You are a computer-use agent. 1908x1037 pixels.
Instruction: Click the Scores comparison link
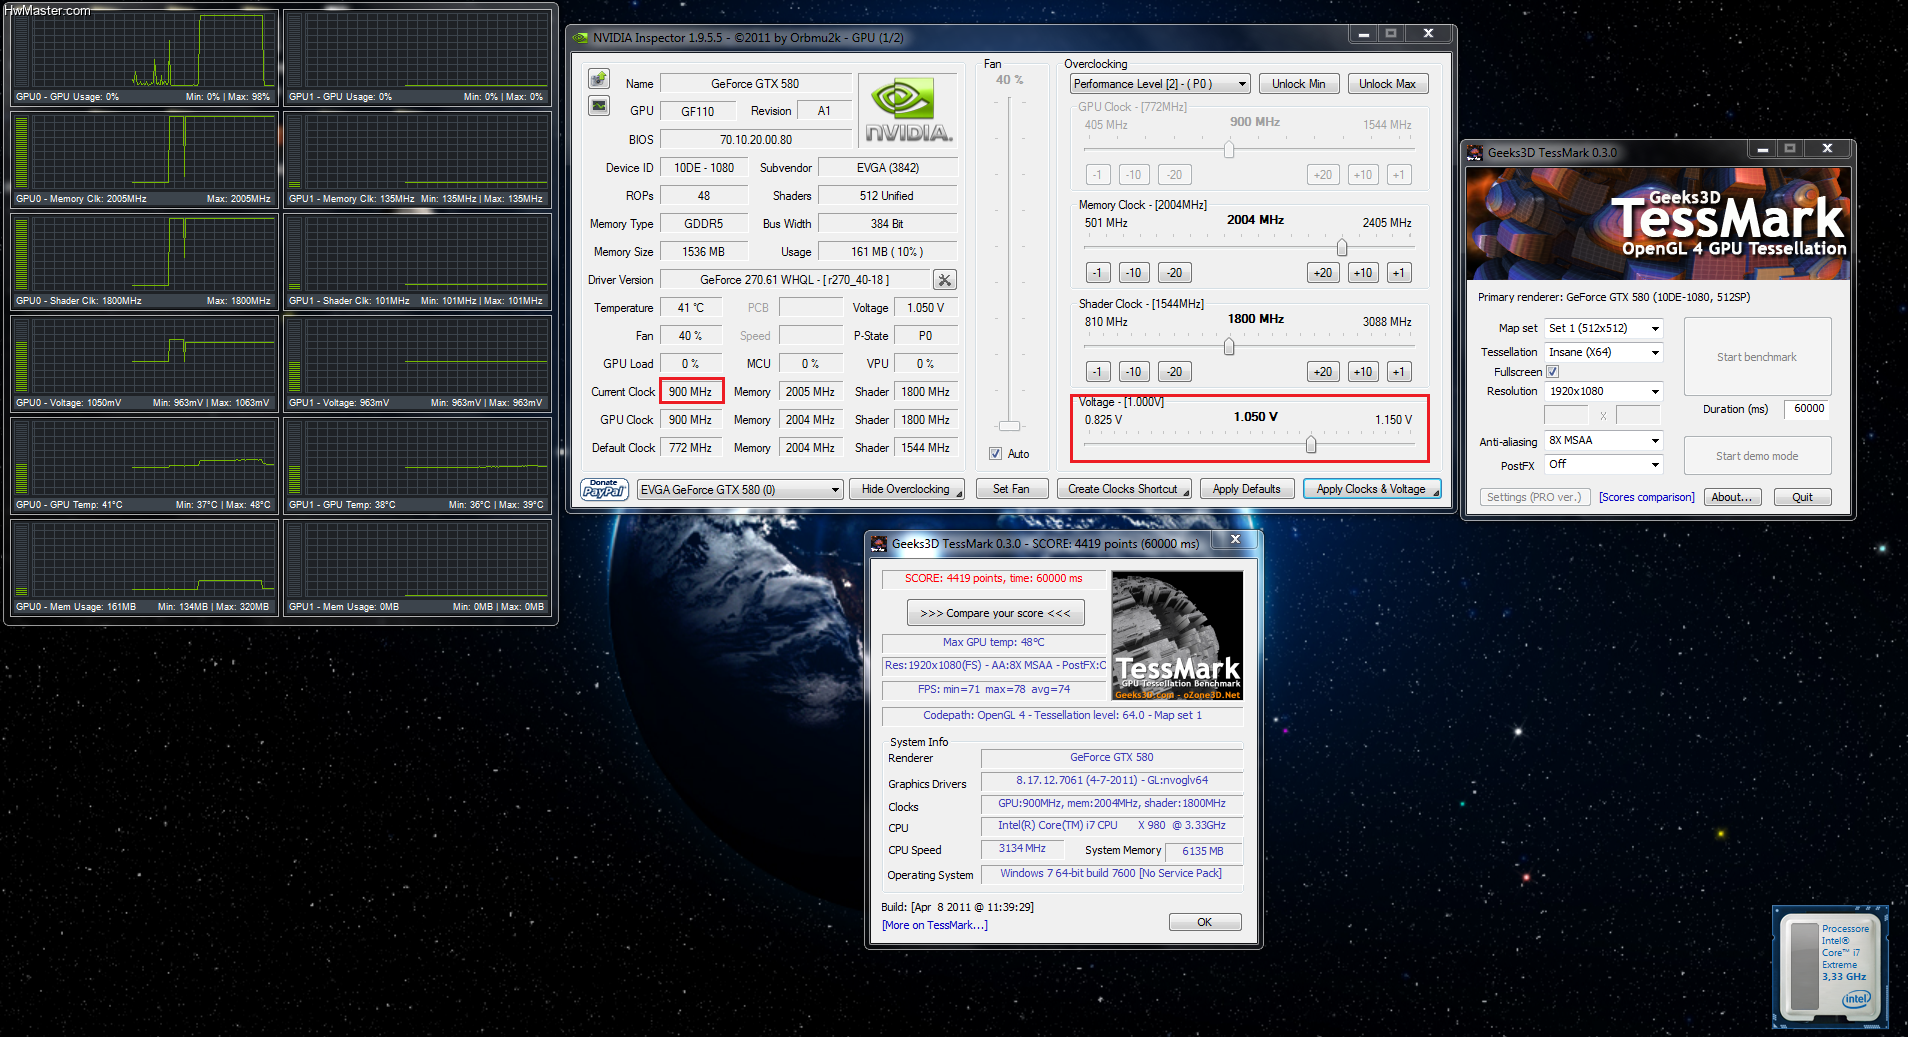click(x=1646, y=497)
